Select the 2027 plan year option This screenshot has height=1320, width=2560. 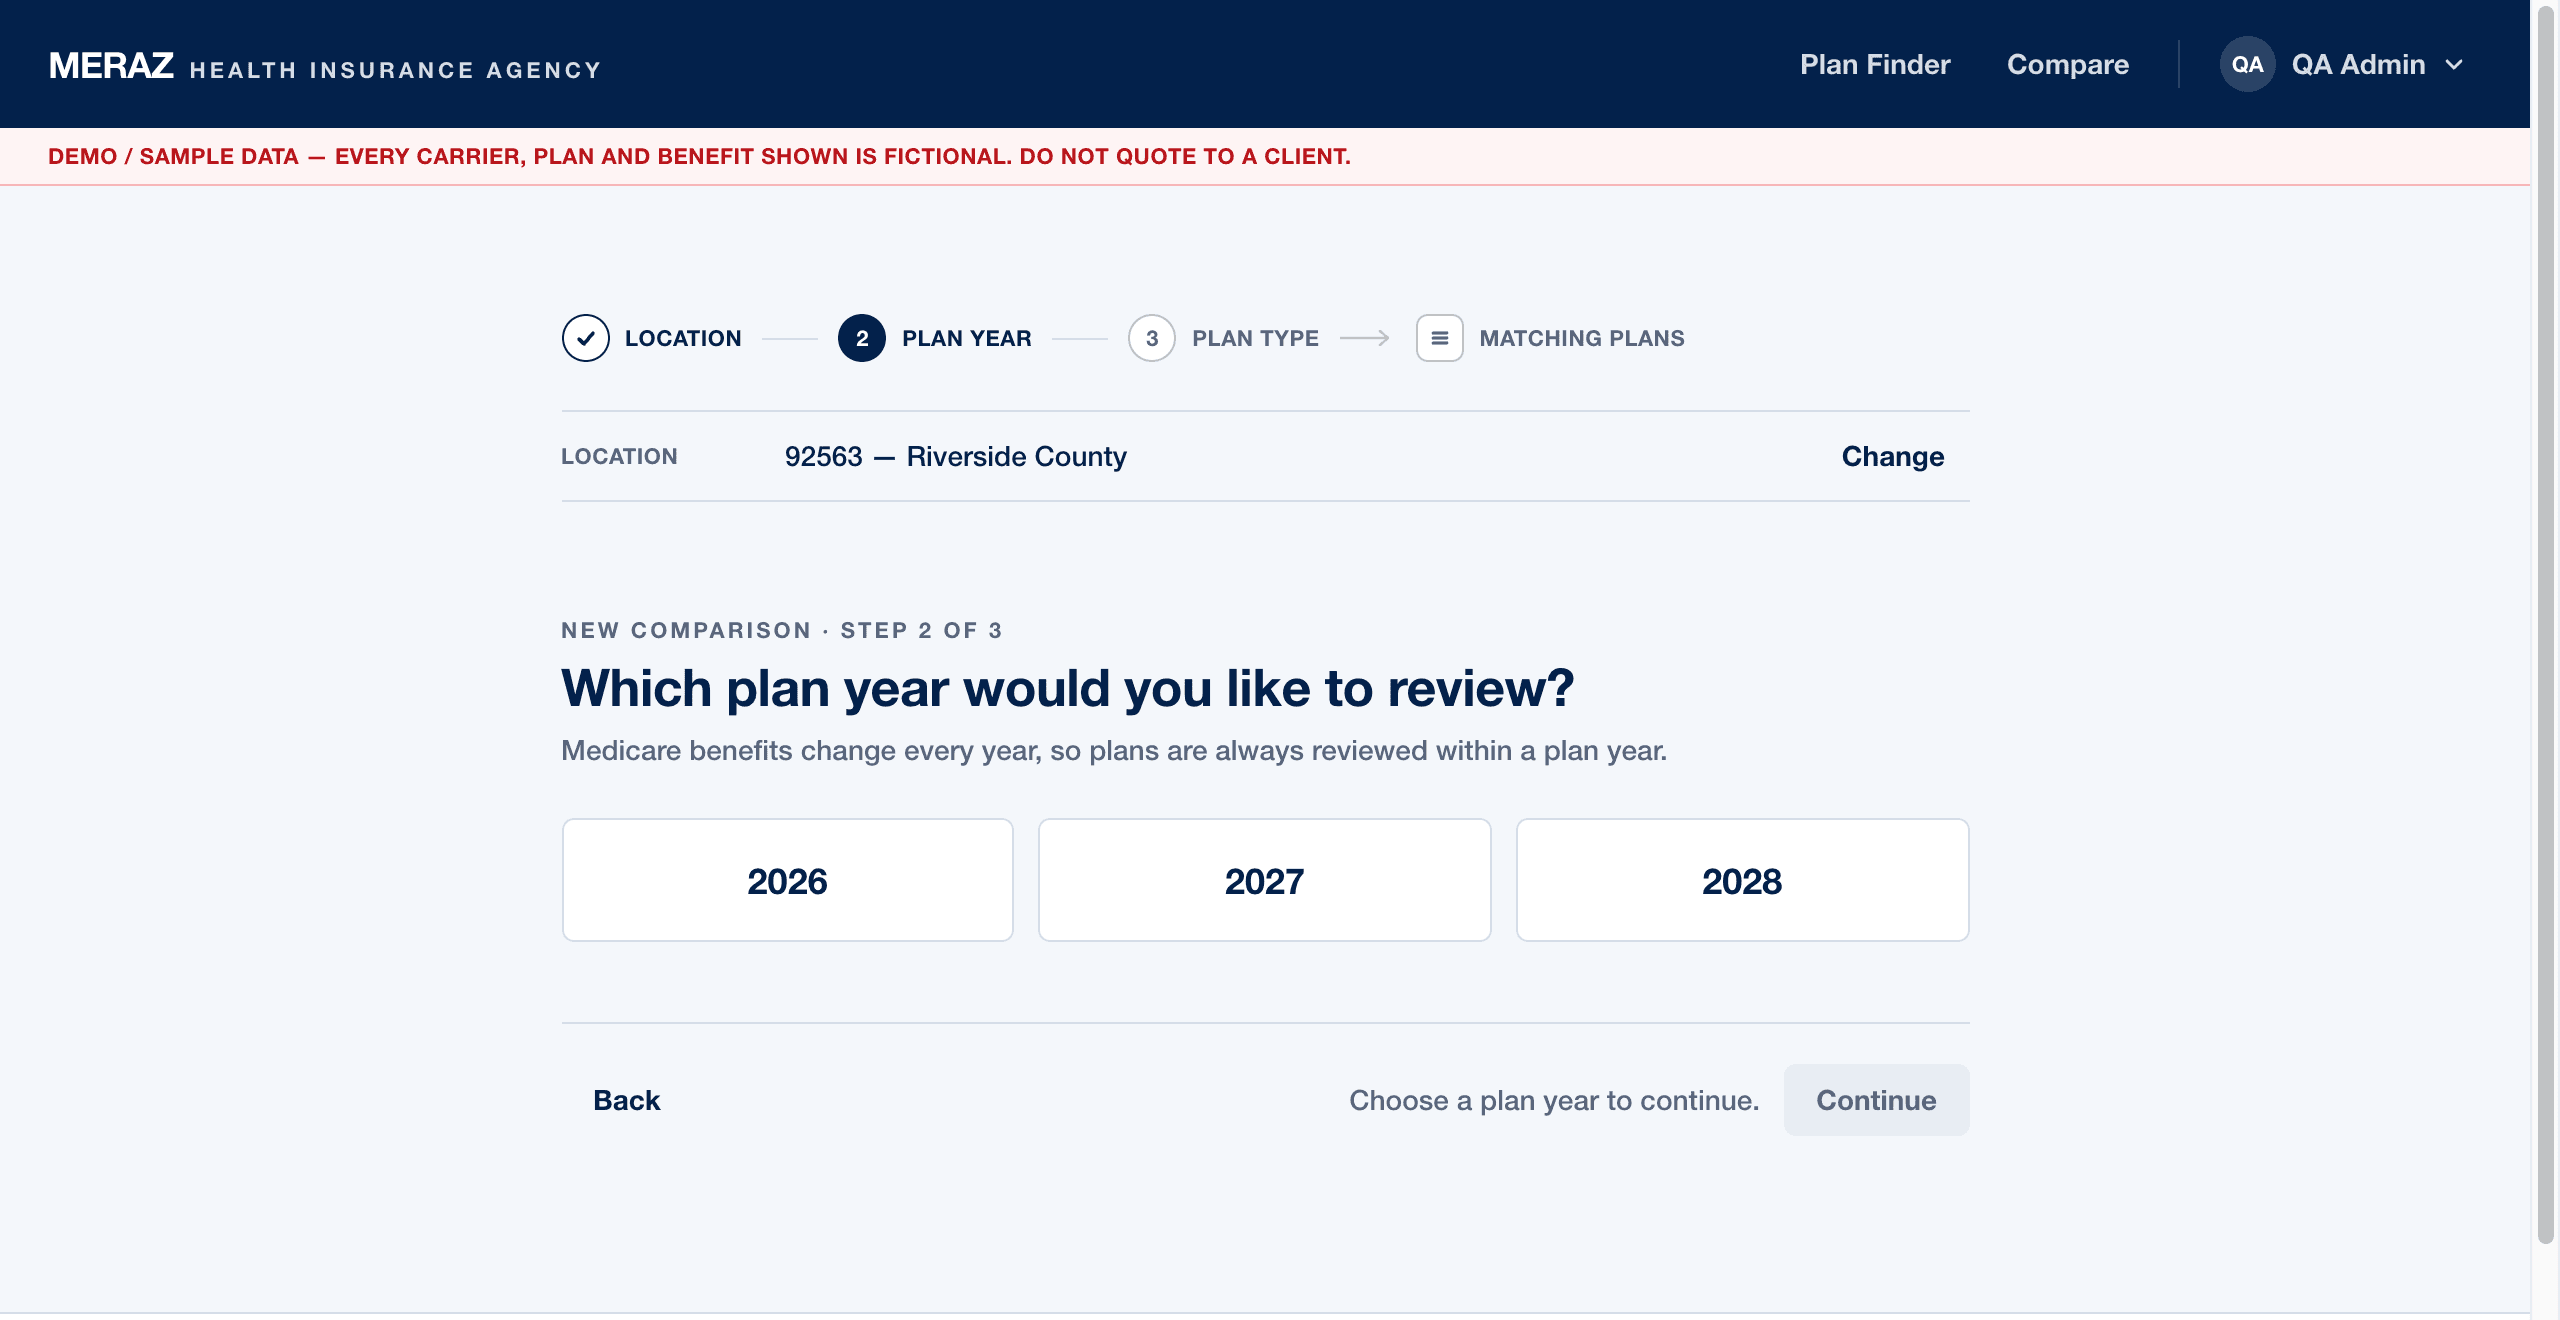coord(1265,880)
